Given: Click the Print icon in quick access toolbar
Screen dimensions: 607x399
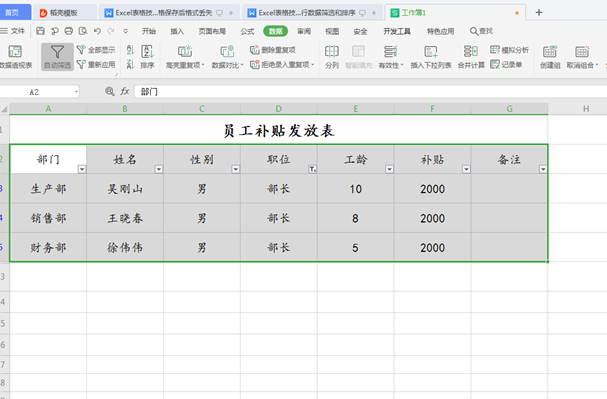Looking at the screenshot, I should (x=69, y=31).
